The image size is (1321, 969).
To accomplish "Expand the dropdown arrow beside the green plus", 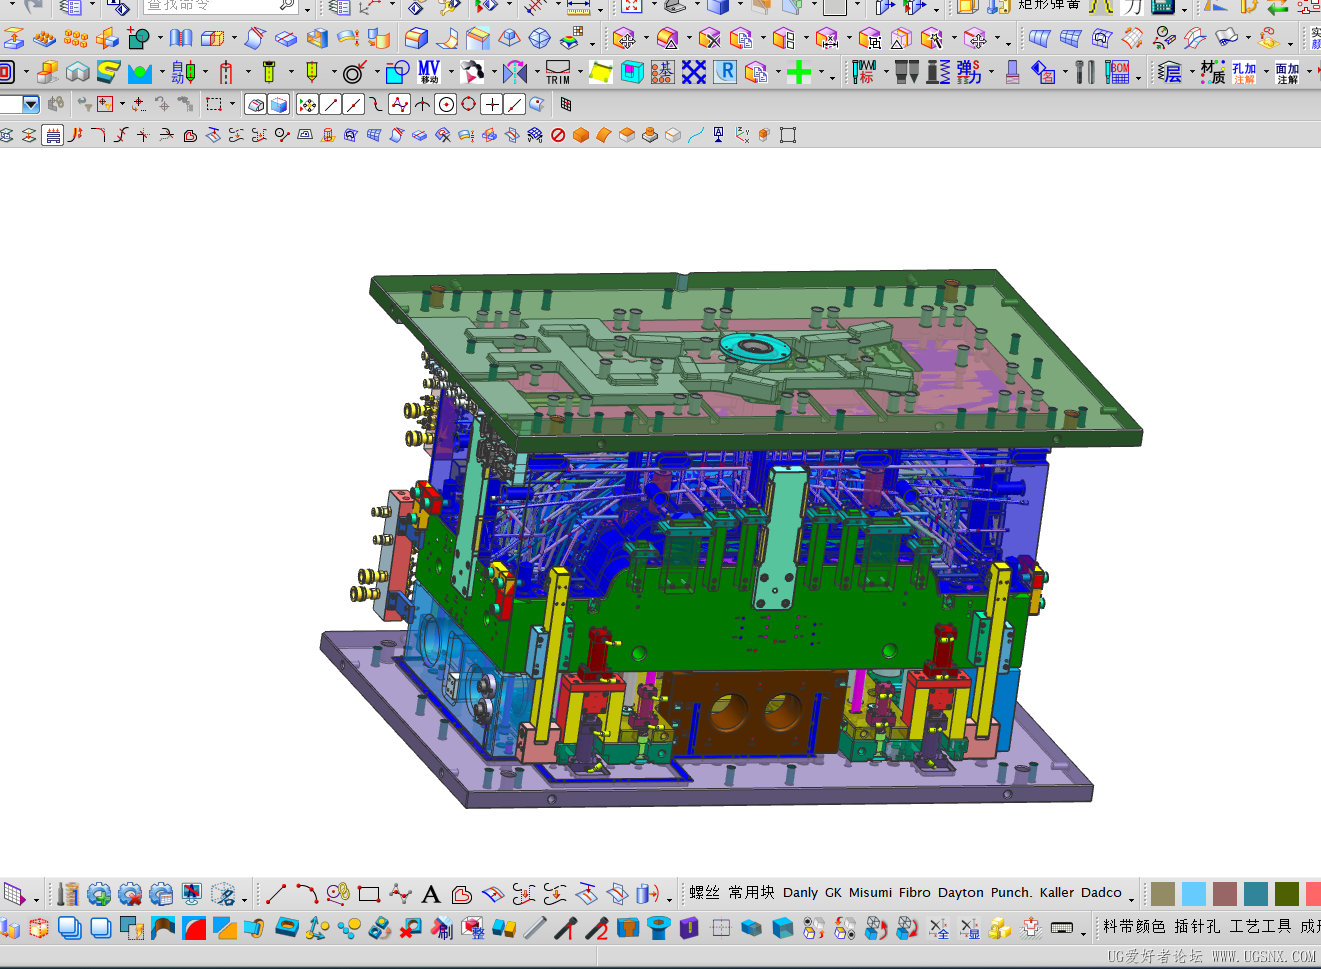I will (x=821, y=73).
